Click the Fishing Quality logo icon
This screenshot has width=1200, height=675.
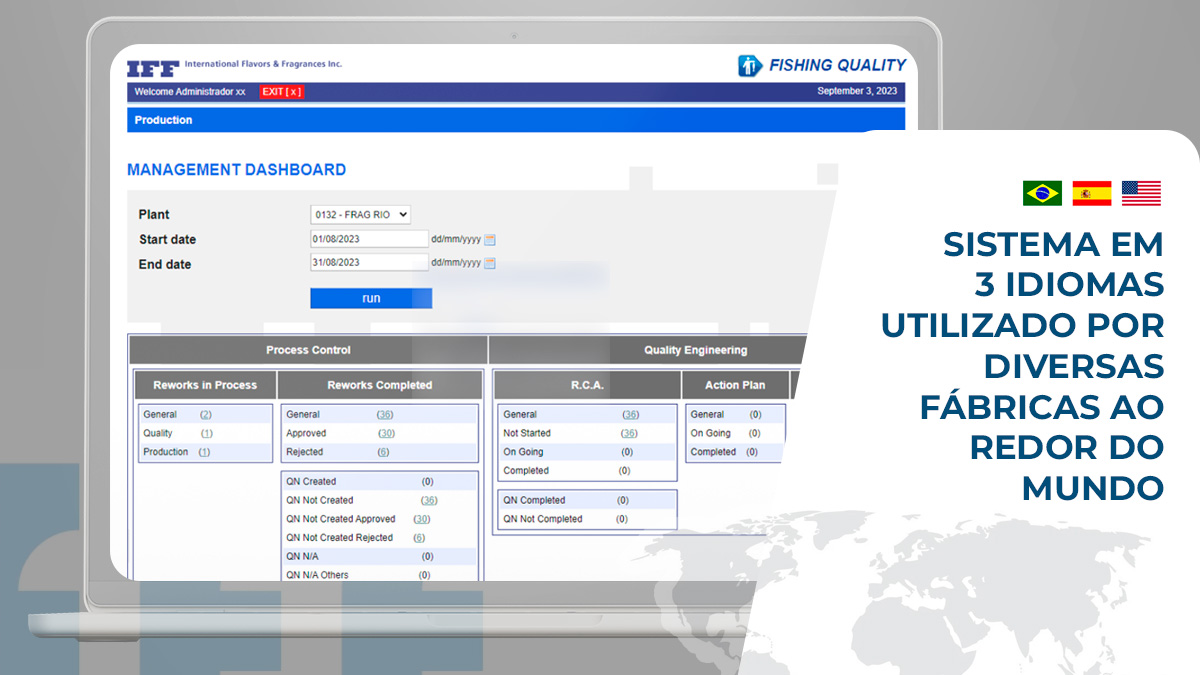point(747,65)
